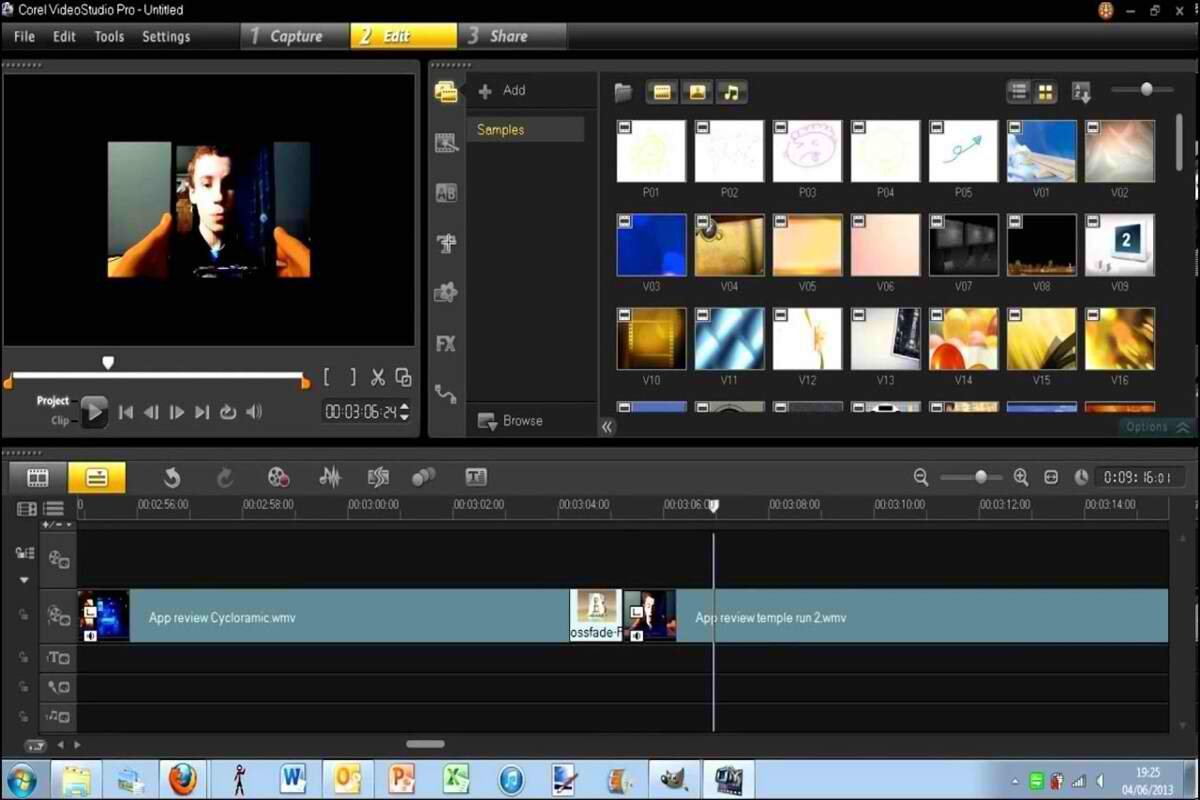Click the Undo arrow in timeline toolbar
The height and width of the screenshot is (800, 1200).
point(172,477)
